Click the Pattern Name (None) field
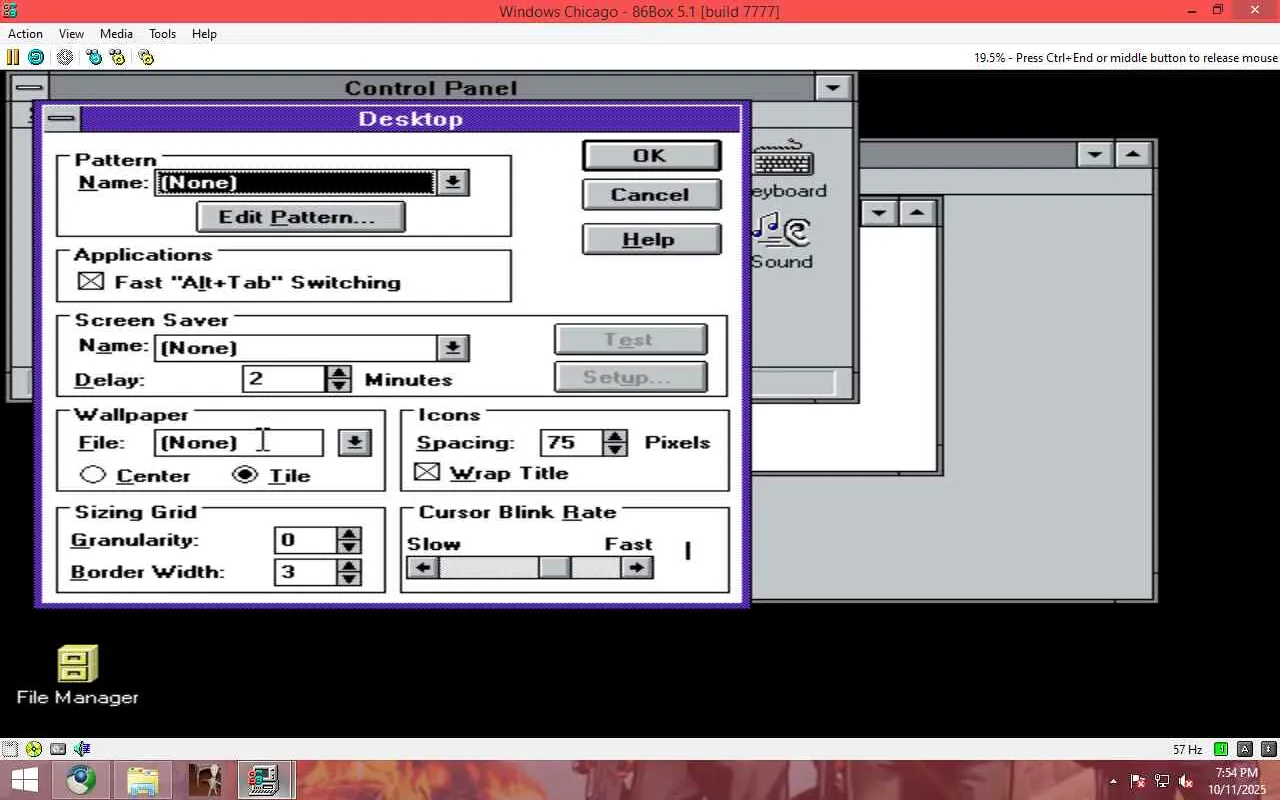 coord(296,182)
